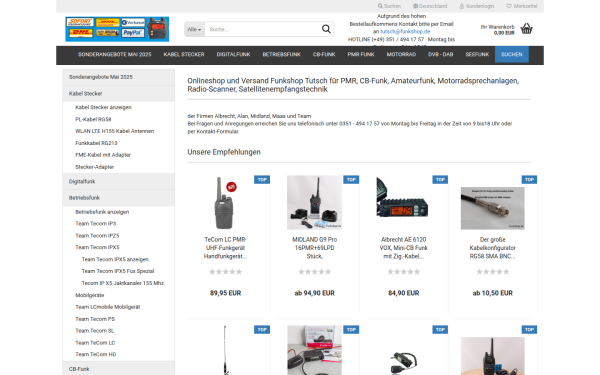Open PL-Kabel RG58 sidebar link

(93, 119)
